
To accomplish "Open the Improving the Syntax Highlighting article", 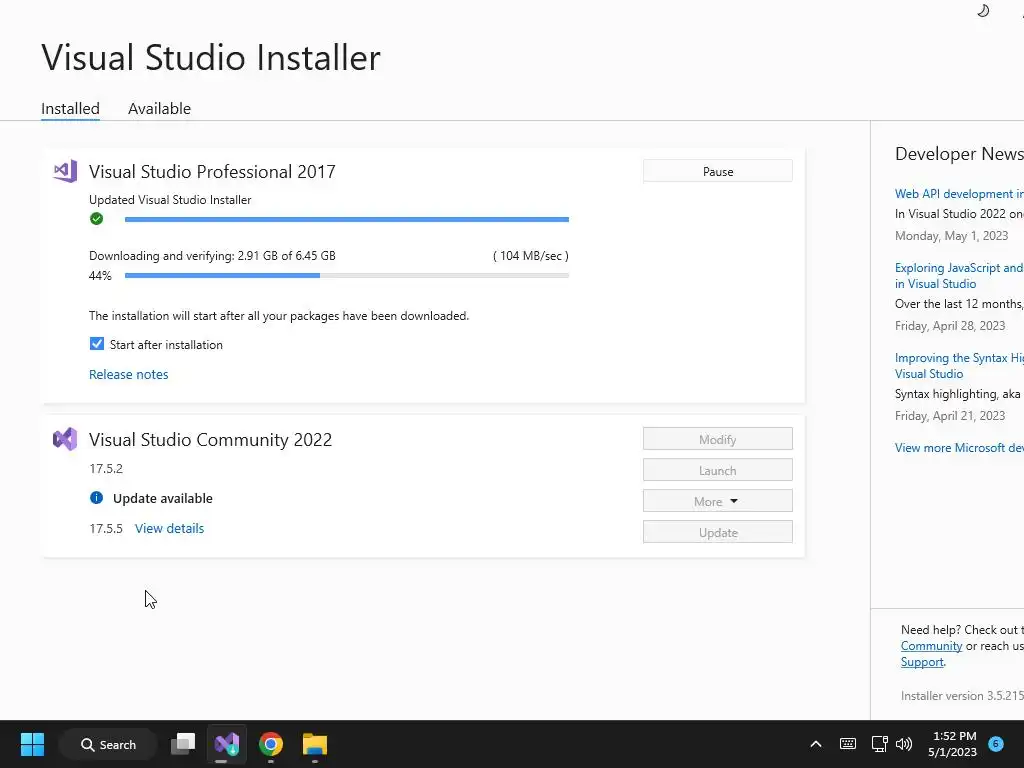I will [959, 366].
